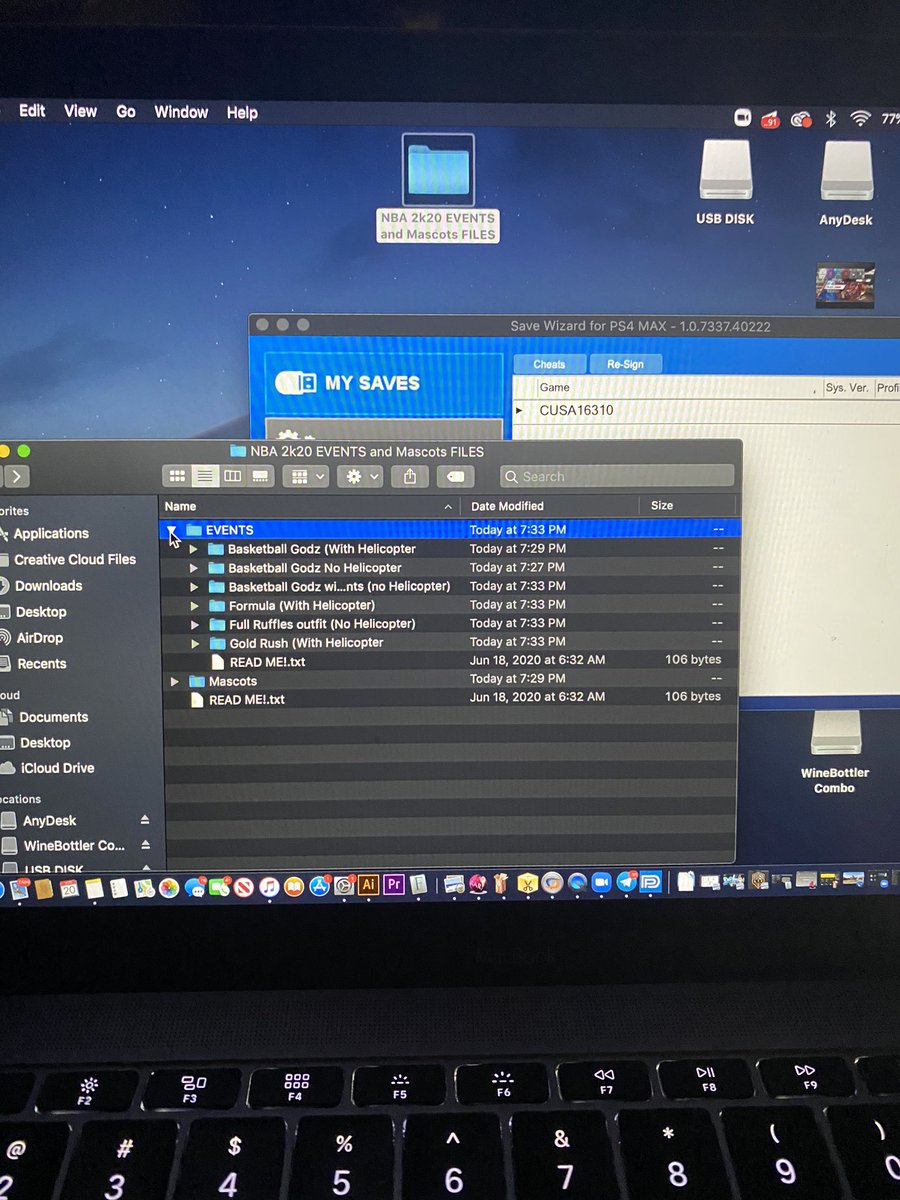The width and height of the screenshot is (900, 1200).
Task: Sort by Date Modified column header
Action: [x=550, y=506]
